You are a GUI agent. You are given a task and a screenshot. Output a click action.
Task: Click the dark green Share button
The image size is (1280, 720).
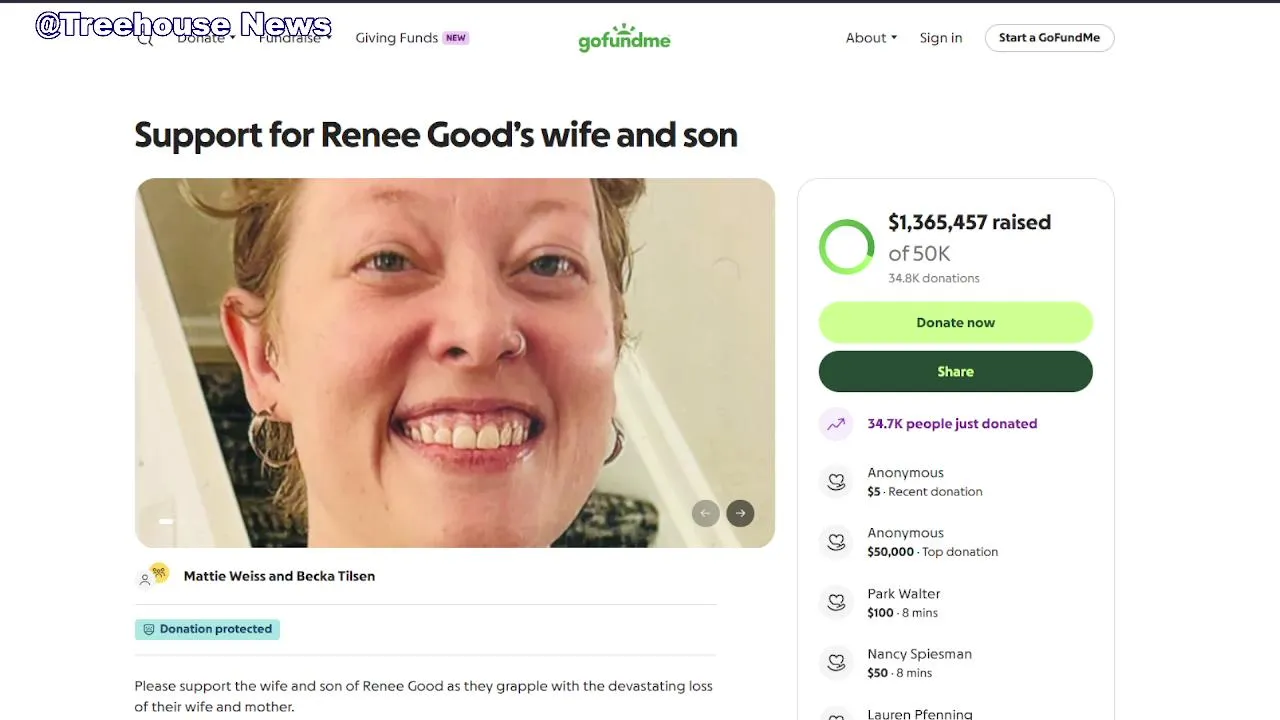point(955,371)
